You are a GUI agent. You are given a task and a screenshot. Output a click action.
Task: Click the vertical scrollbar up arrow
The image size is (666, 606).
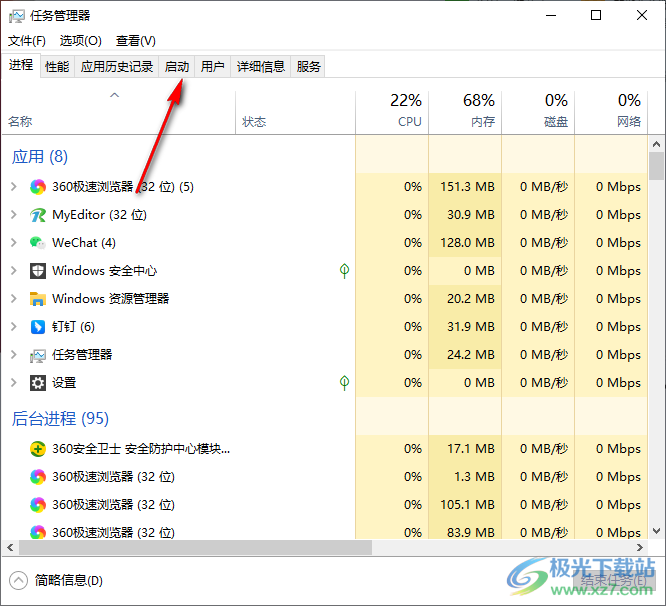(x=656, y=144)
